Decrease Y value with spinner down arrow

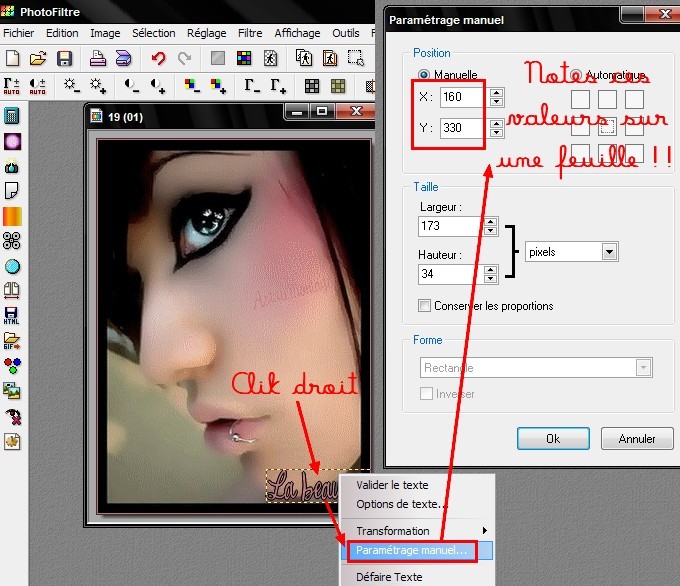(497, 132)
